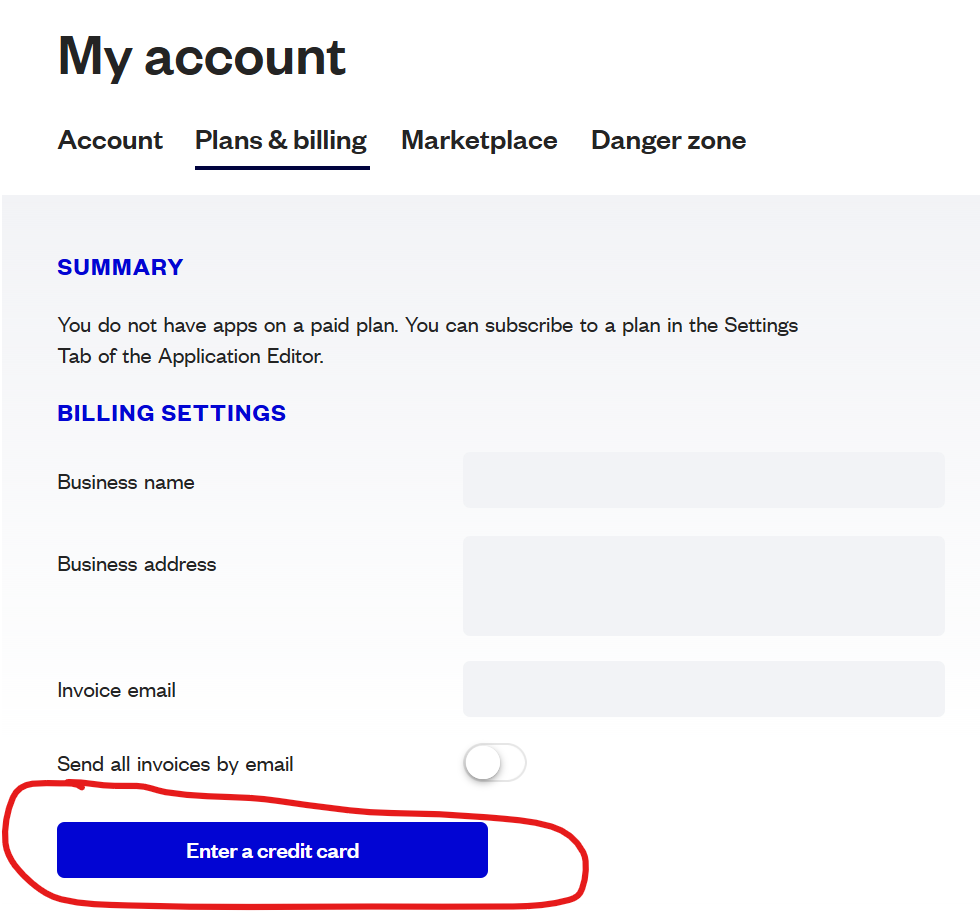Click the My account page heading

(202, 56)
